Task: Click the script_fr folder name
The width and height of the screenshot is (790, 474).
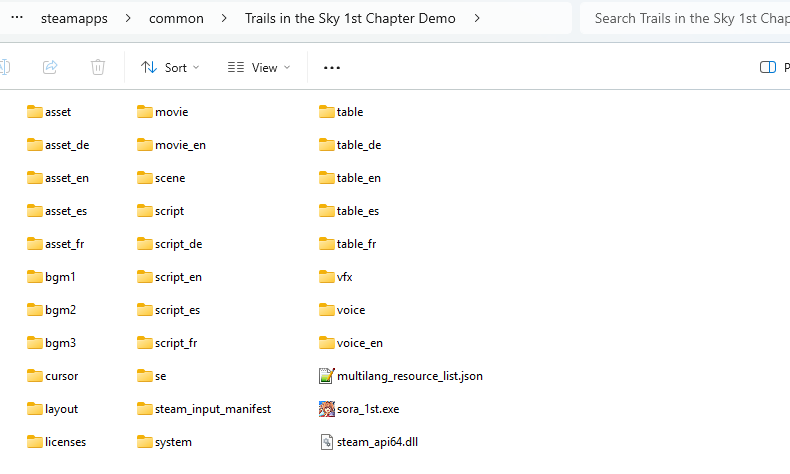Action: (x=176, y=344)
